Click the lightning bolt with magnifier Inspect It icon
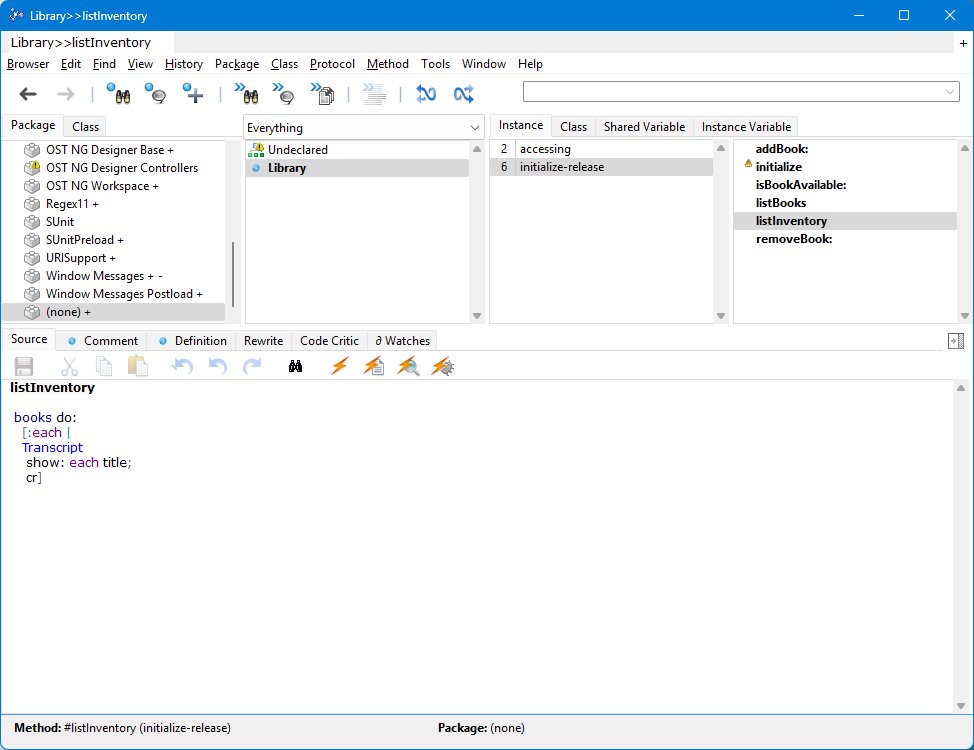Image resolution: width=974 pixels, height=750 pixels. tap(408, 367)
